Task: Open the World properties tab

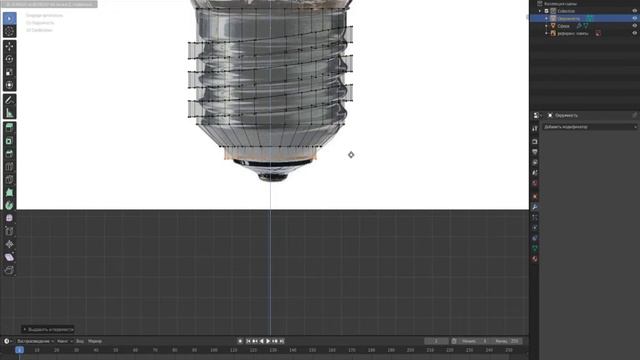Action: (x=535, y=183)
